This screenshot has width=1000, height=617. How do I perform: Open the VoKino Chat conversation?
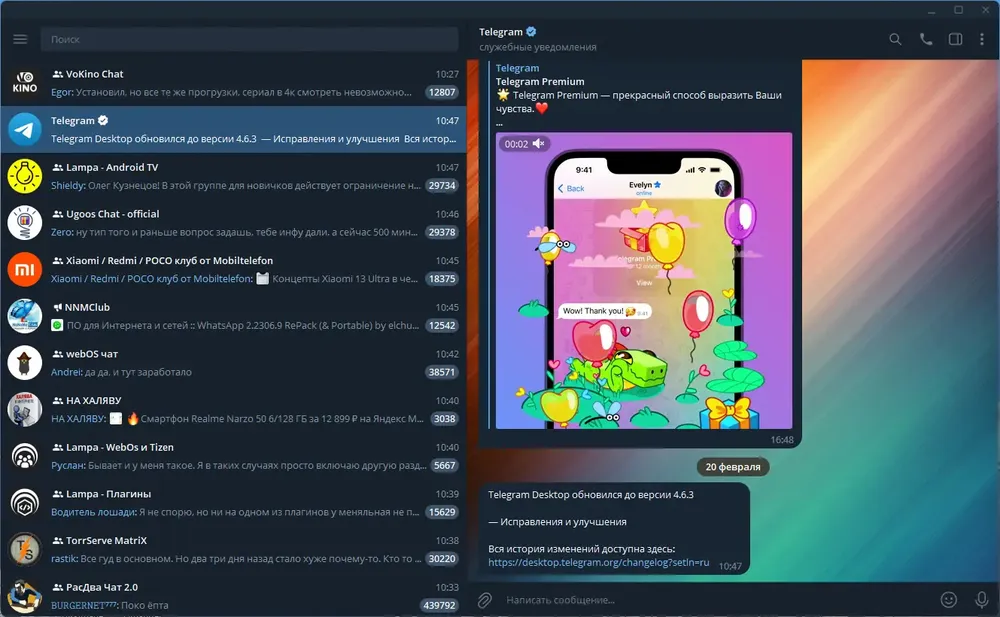pyautogui.click(x=233, y=83)
